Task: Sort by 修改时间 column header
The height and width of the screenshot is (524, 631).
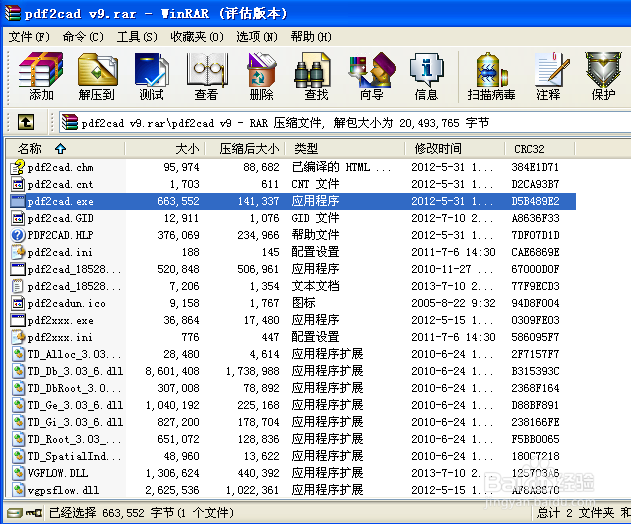Action: (455, 149)
